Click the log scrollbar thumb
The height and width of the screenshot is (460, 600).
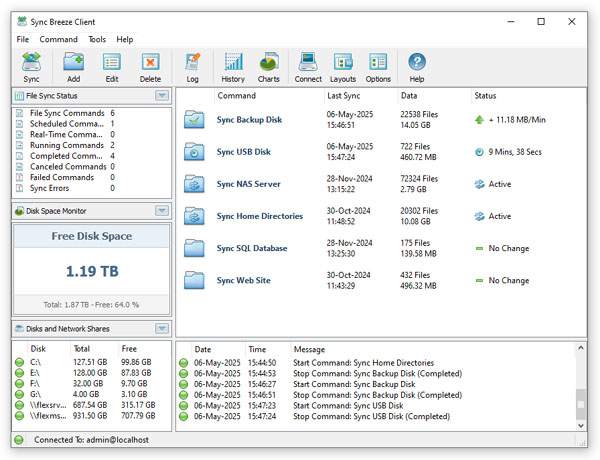[x=580, y=404]
